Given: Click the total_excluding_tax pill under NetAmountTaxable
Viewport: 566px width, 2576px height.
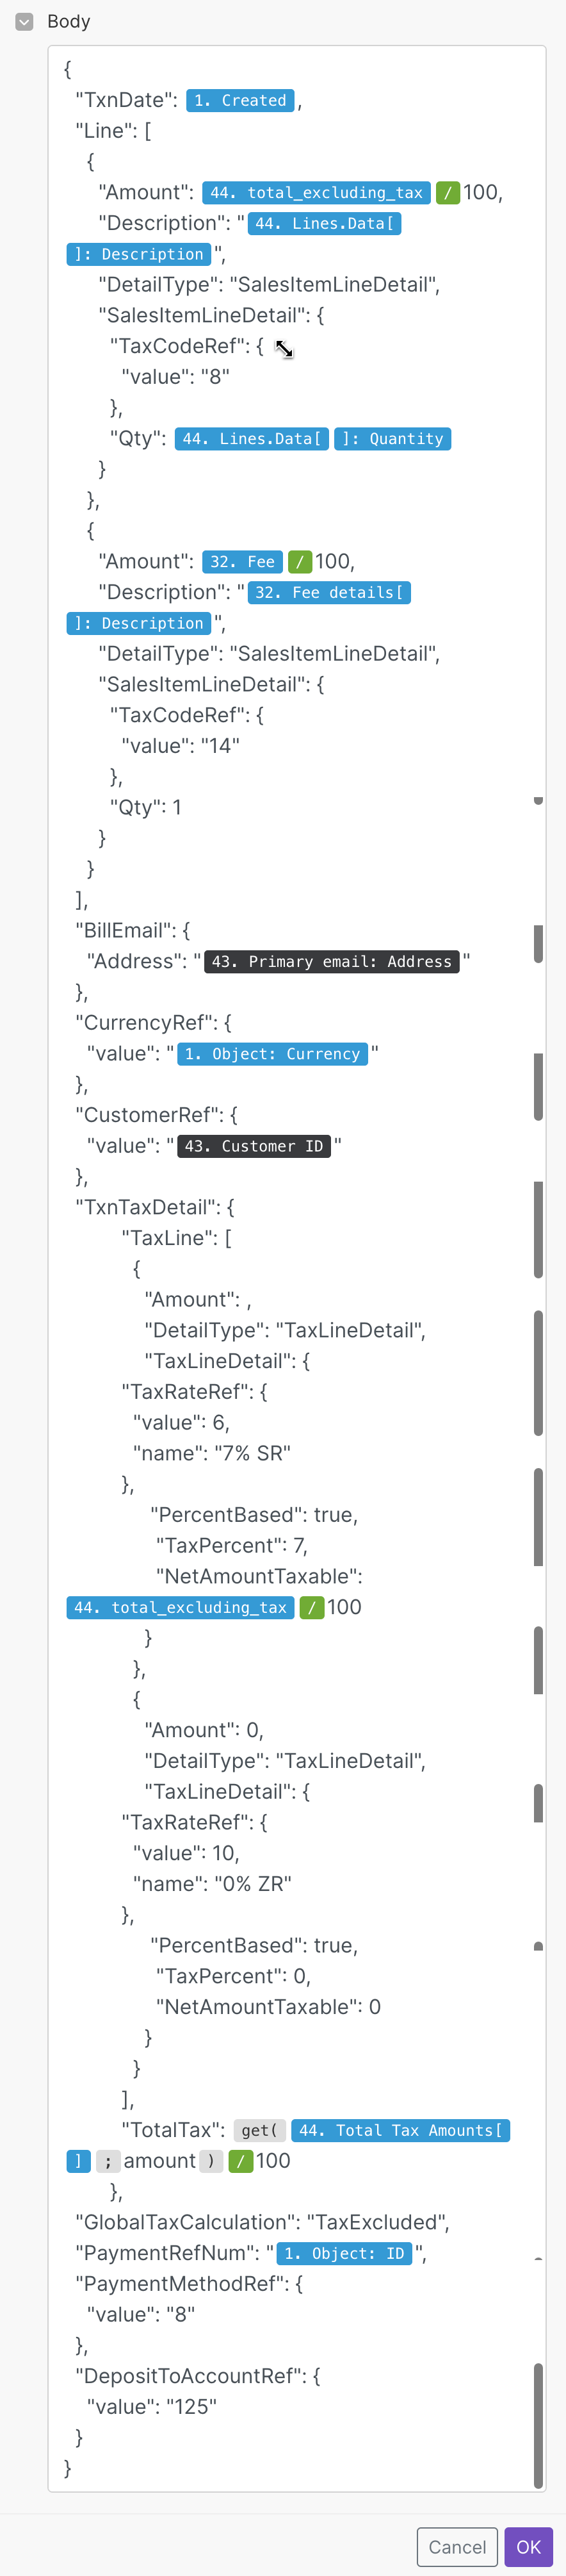Looking at the screenshot, I should pyautogui.click(x=180, y=1607).
